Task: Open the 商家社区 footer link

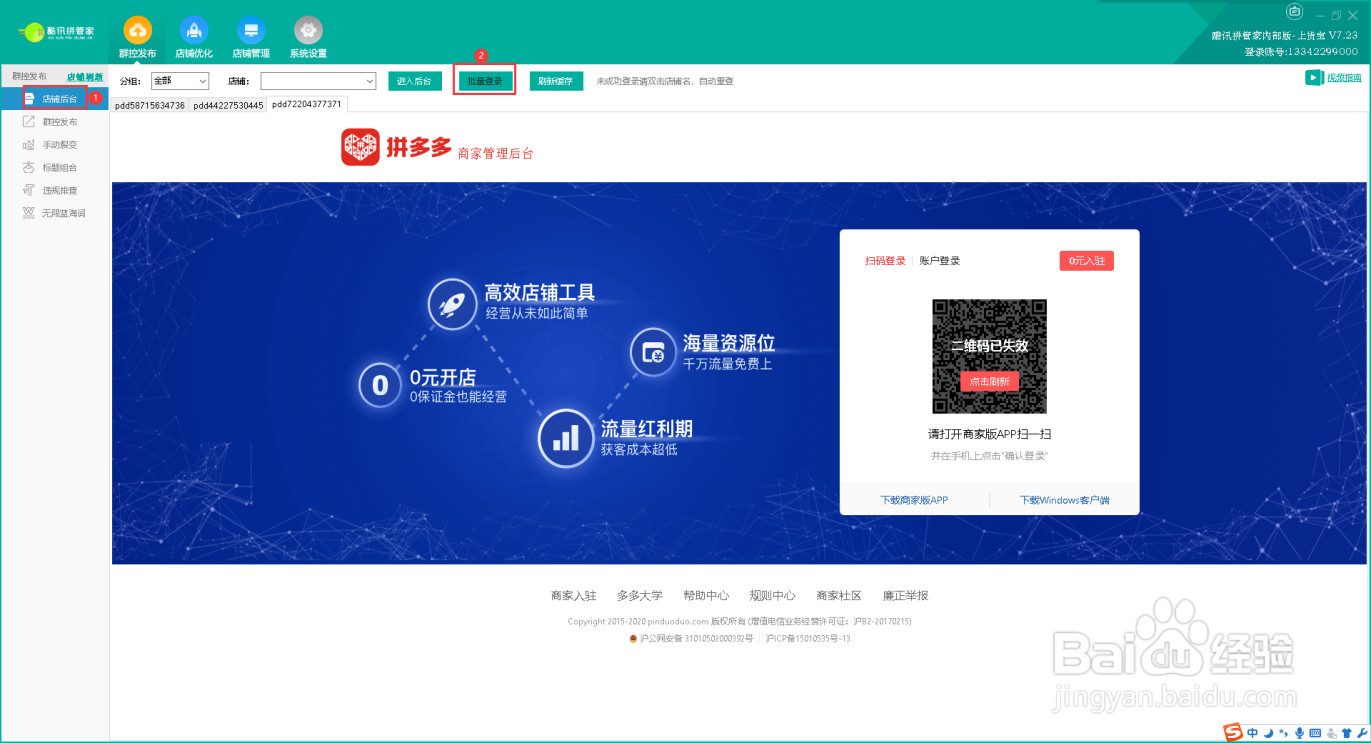Action: coord(839,596)
